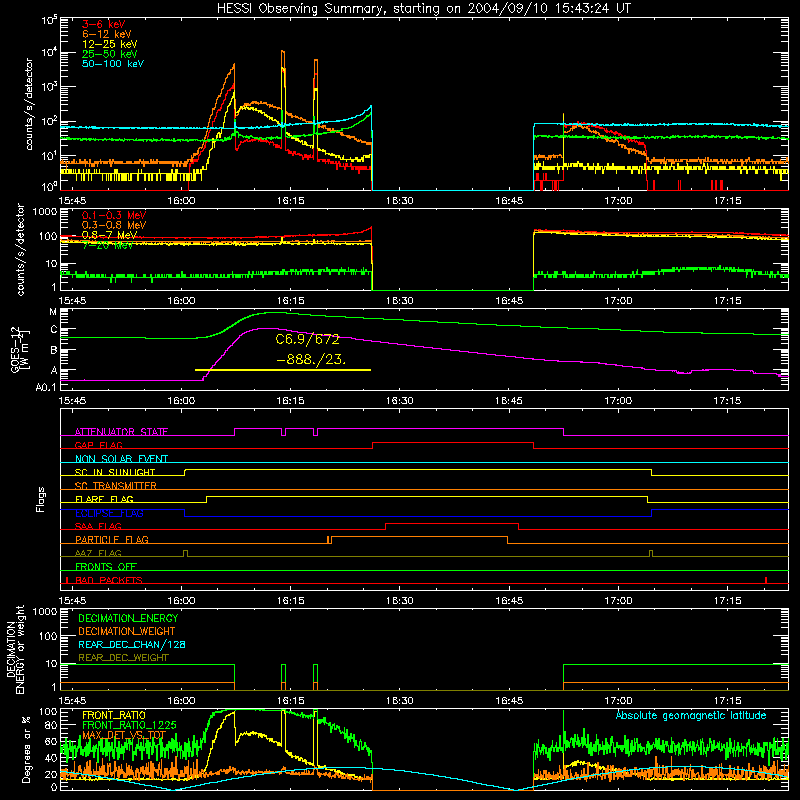The height and width of the screenshot is (800, 800).
Task: Select the ECLIPSE_FLAG label
Action: (109, 513)
